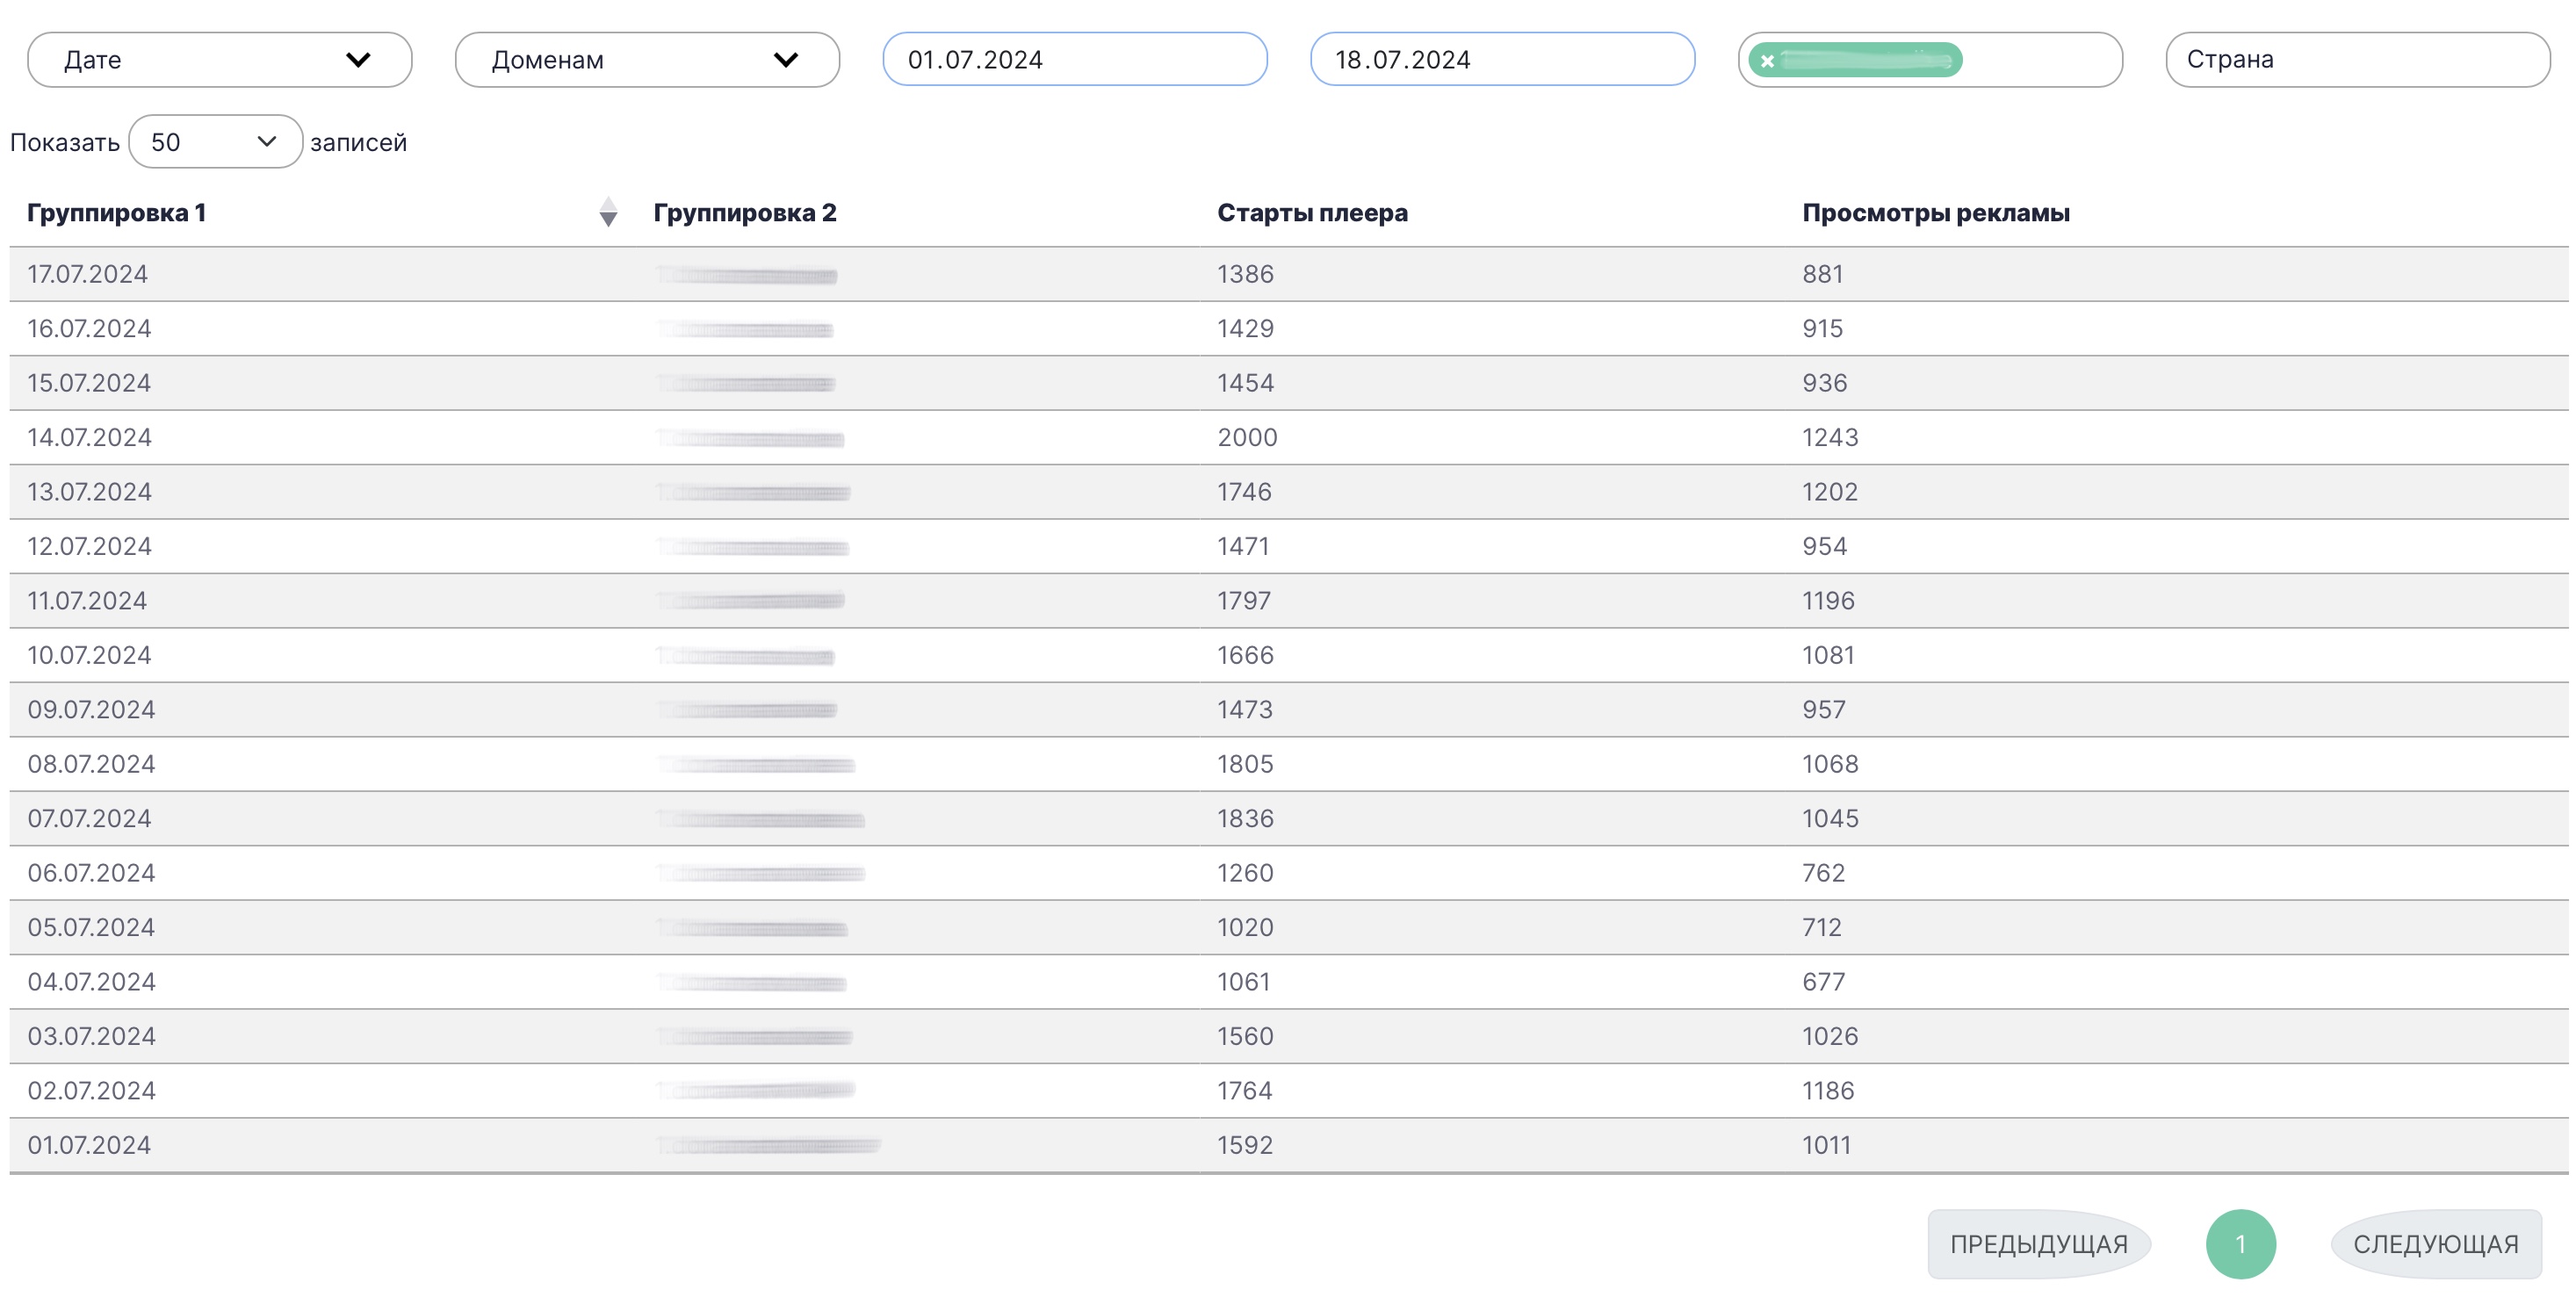Sort by Просмотры рекламы column header
Screen dimensions: 2576x1304
(1935, 213)
